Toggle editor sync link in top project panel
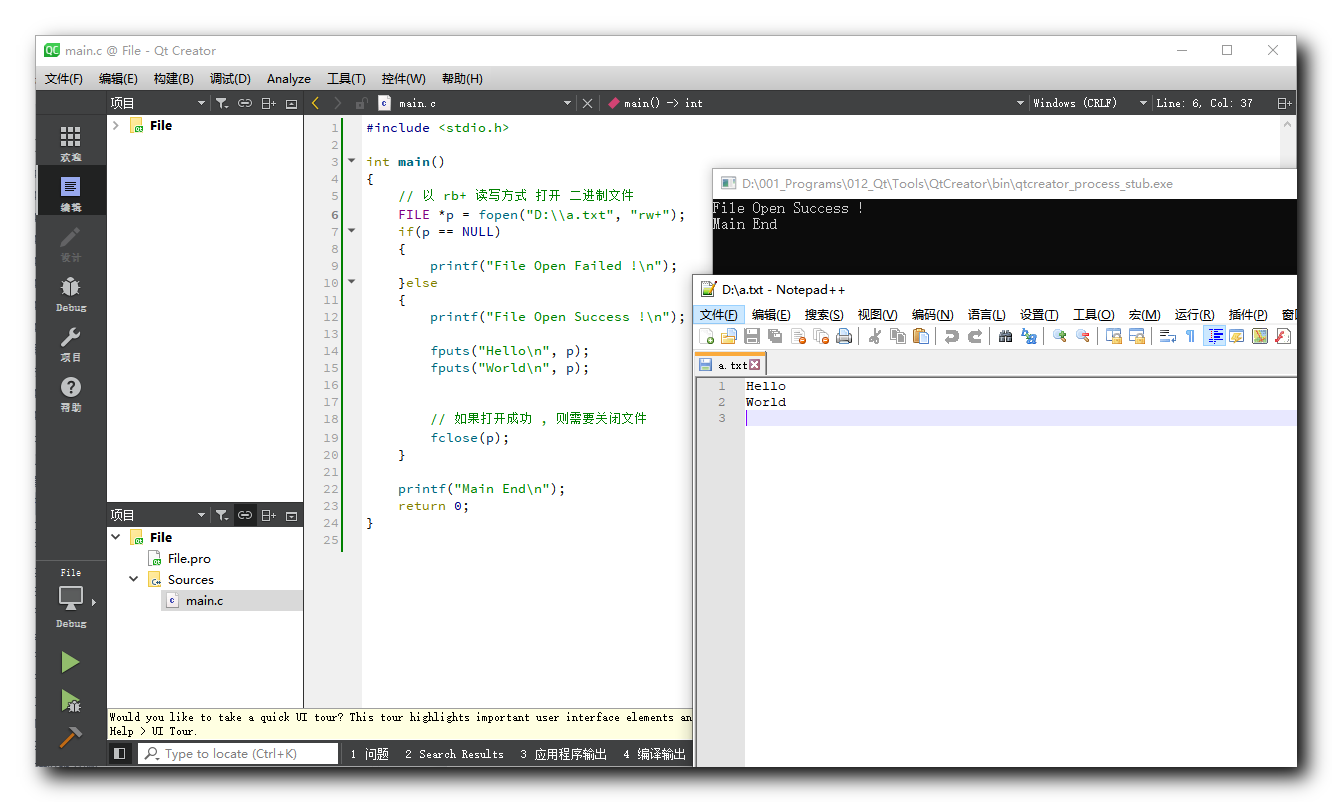1332x802 pixels. (245, 103)
